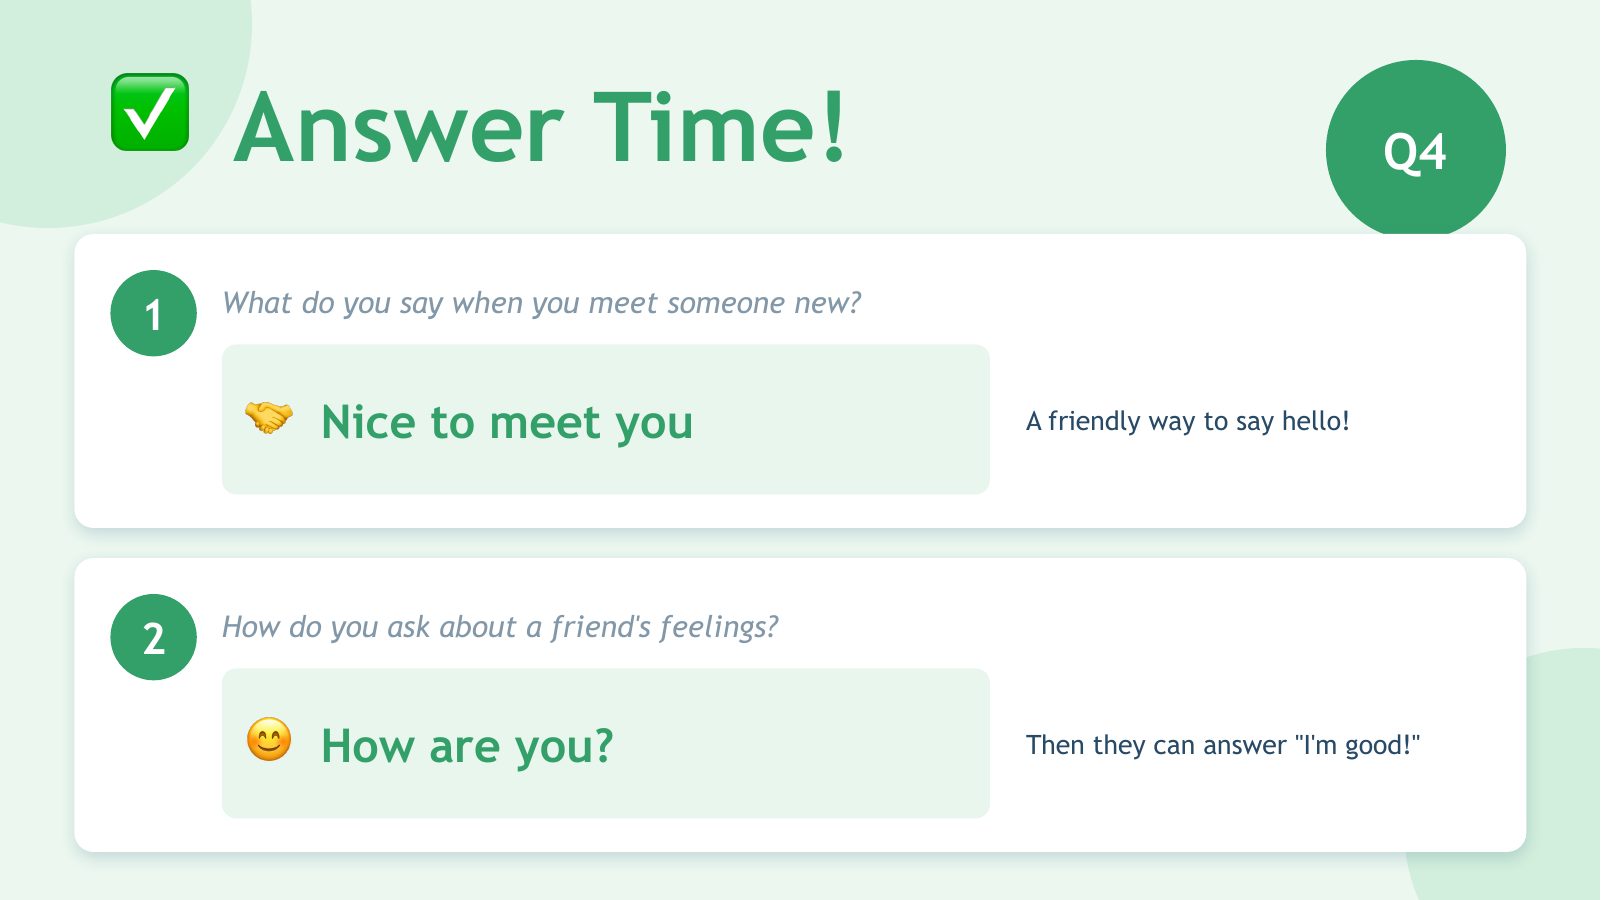Image resolution: width=1601 pixels, height=900 pixels.
Task: Click the handshake emoji icon
Action: 269,417
